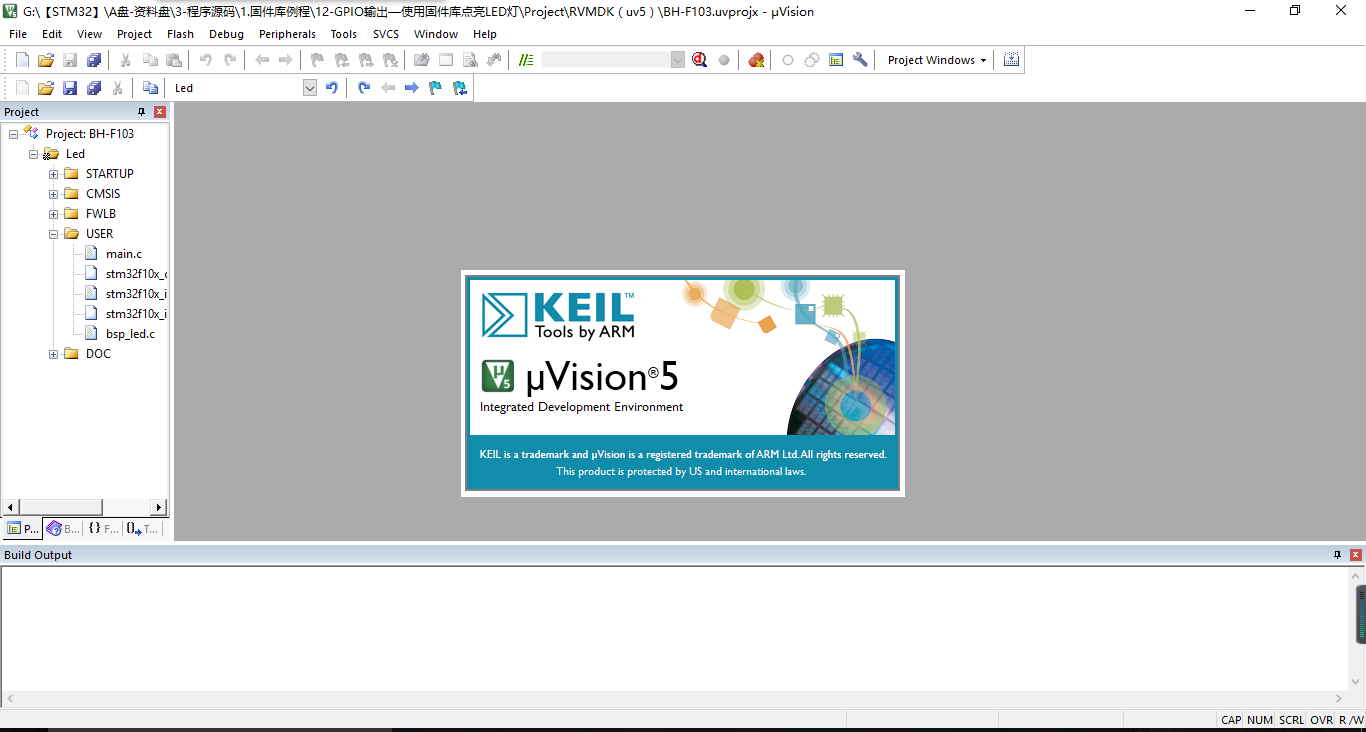The height and width of the screenshot is (732, 1366).
Task: Click the Find text input field in toolbar
Action: coord(606,60)
